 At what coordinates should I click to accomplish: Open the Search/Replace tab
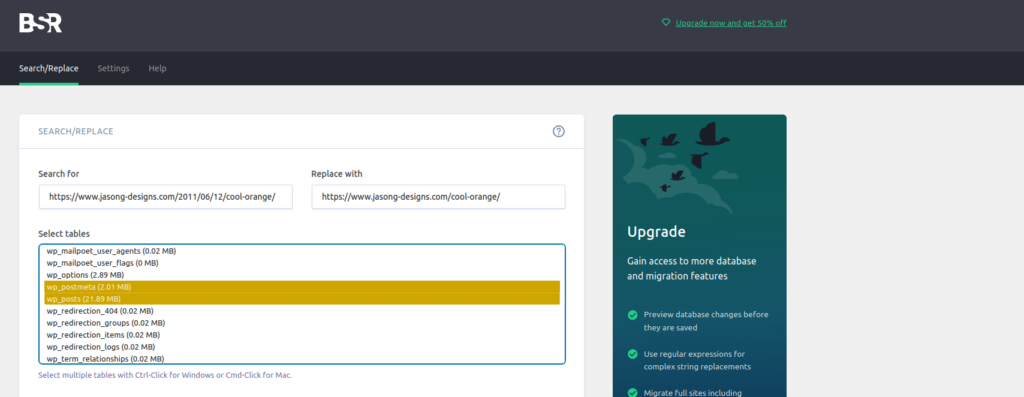pos(49,68)
